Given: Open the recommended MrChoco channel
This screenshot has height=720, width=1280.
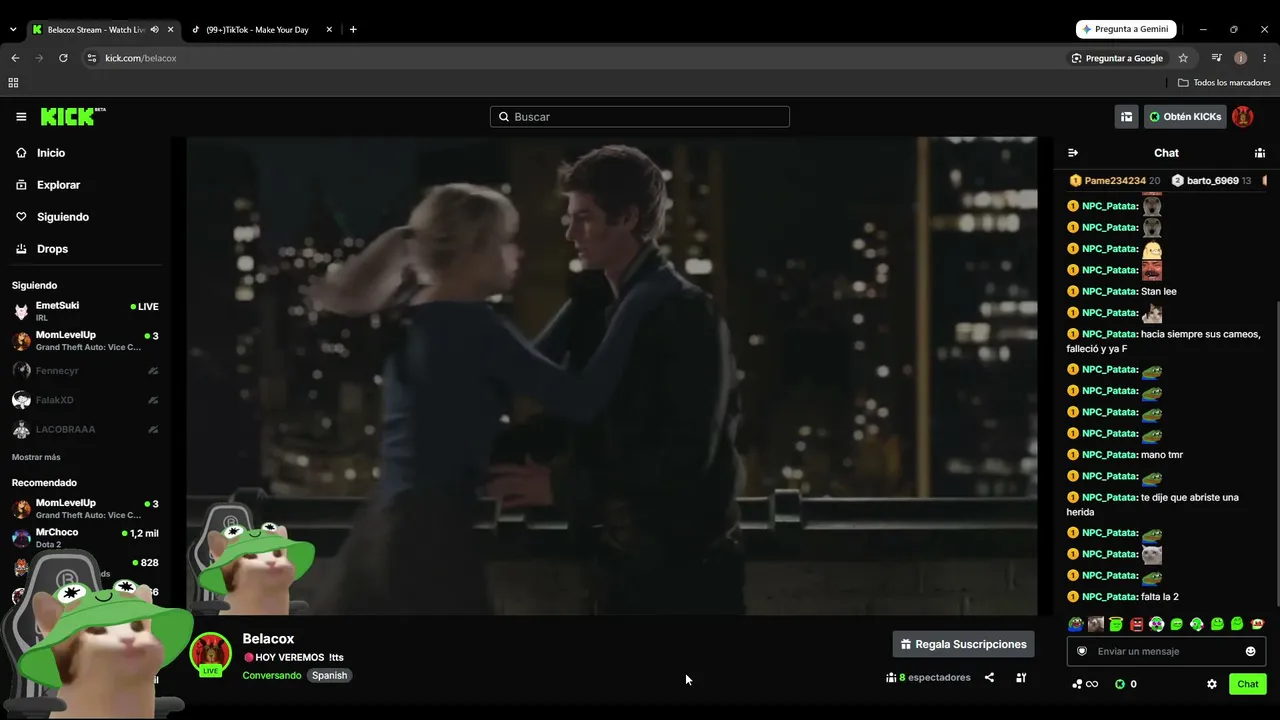Looking at the screenshot, I should 85,538.
